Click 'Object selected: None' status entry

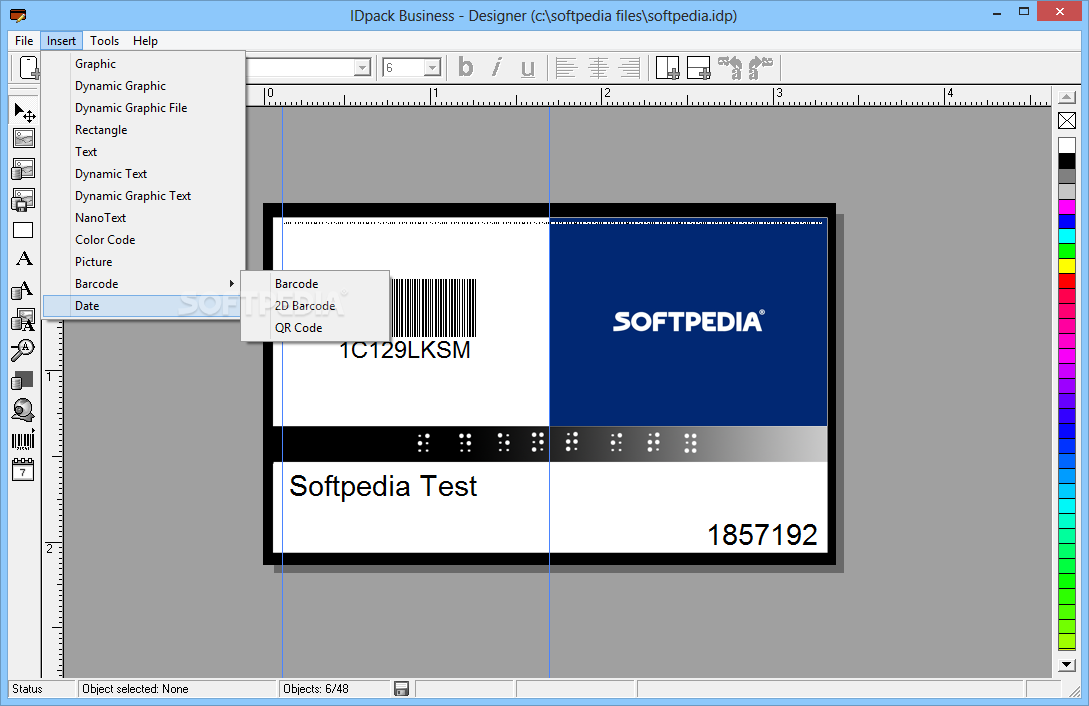[x=135, y=689]
